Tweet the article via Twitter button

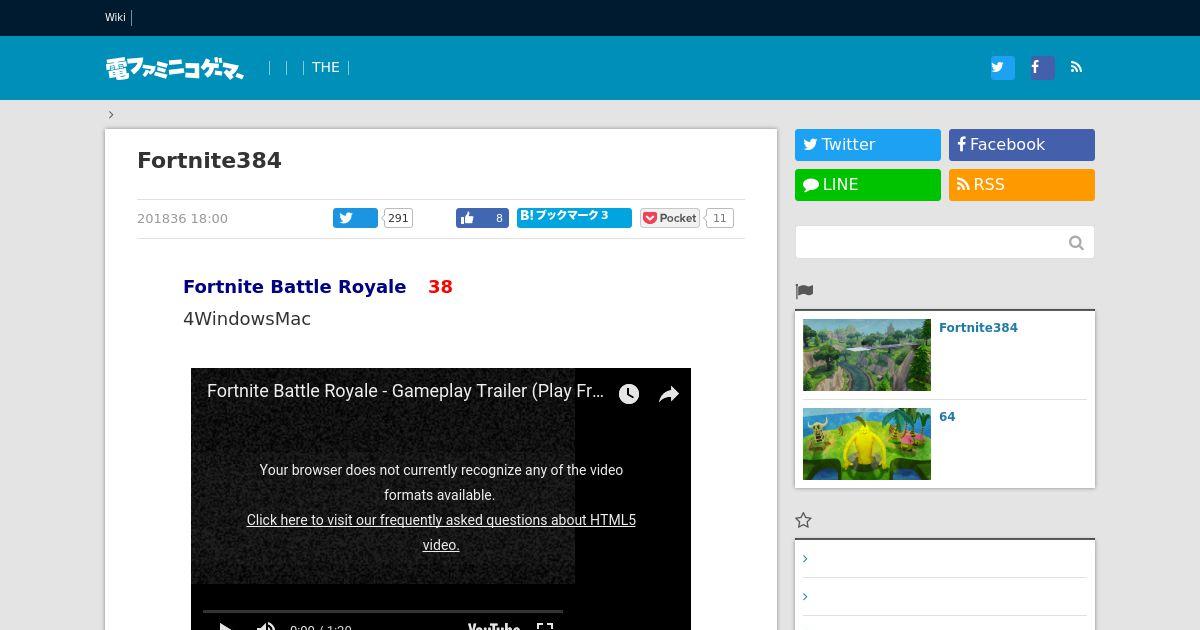[x=355, y=218]
